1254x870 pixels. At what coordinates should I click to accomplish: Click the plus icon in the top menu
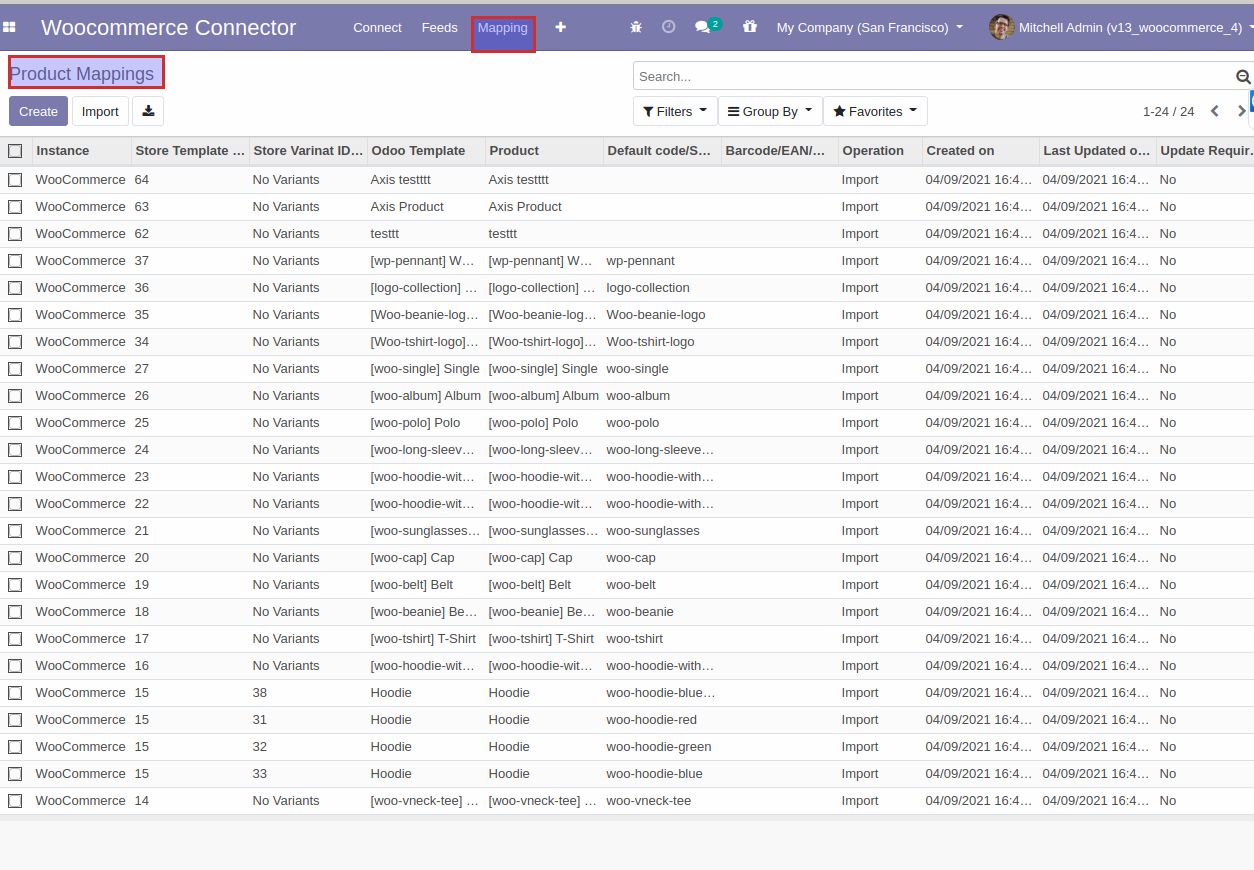(561, 27)
